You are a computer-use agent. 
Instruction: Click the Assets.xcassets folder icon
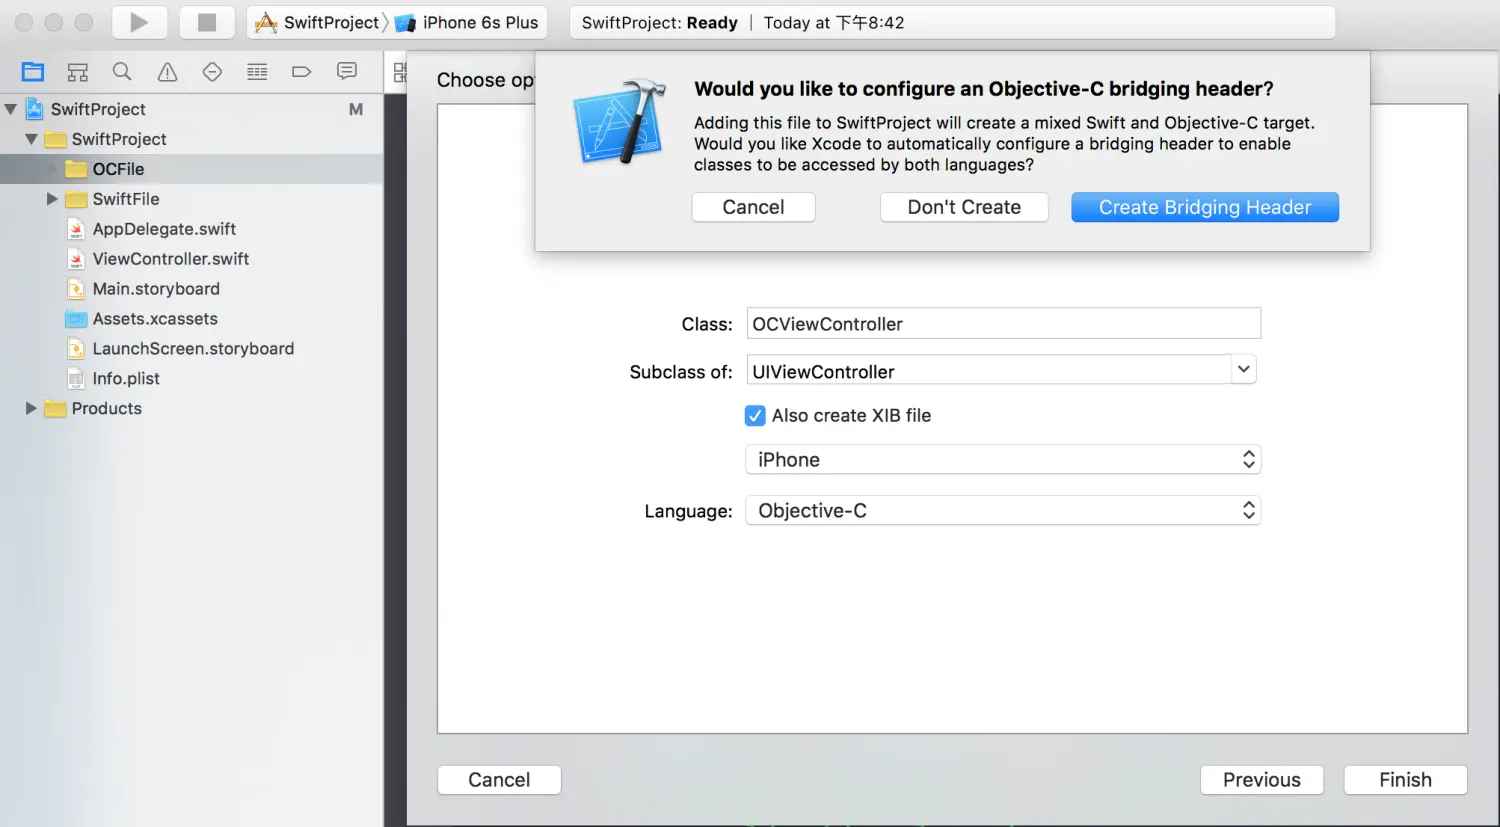76,319
